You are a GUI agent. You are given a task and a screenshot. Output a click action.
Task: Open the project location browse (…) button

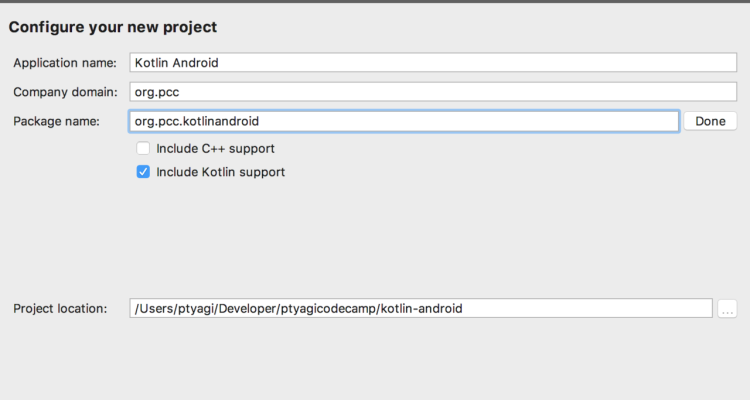(727, 309)
